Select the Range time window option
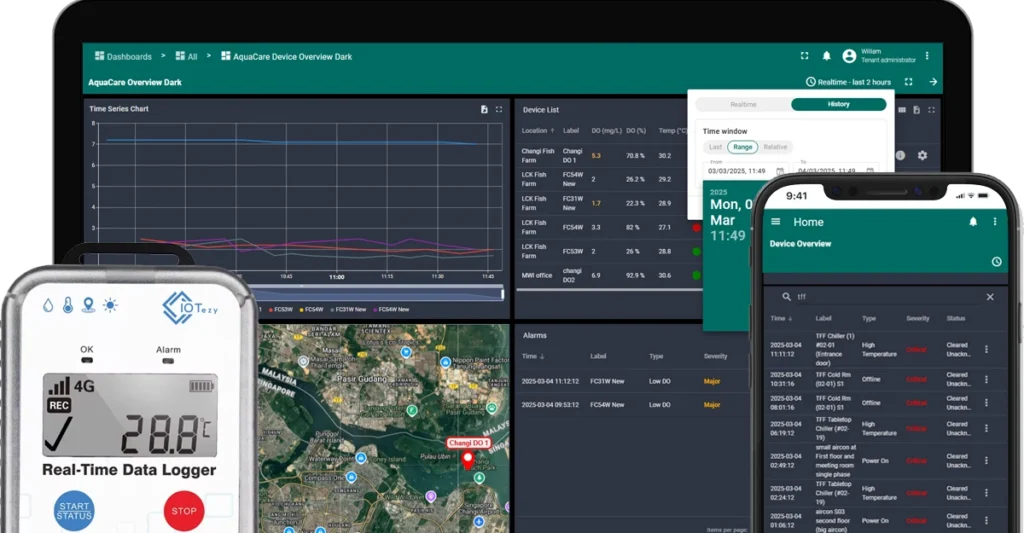1024x533 pixels. tap(743, 147)
